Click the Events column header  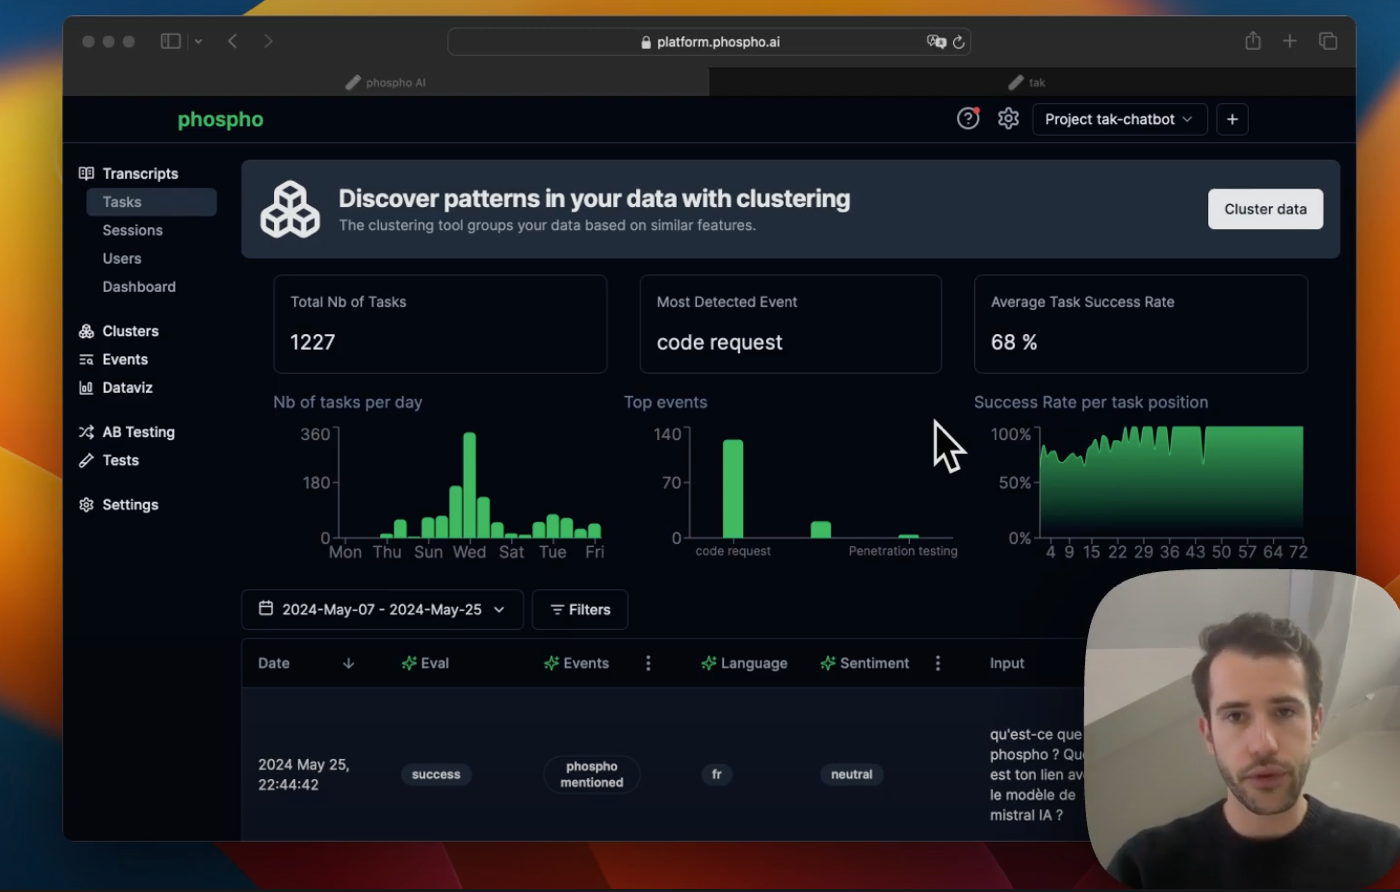point(586,663)
